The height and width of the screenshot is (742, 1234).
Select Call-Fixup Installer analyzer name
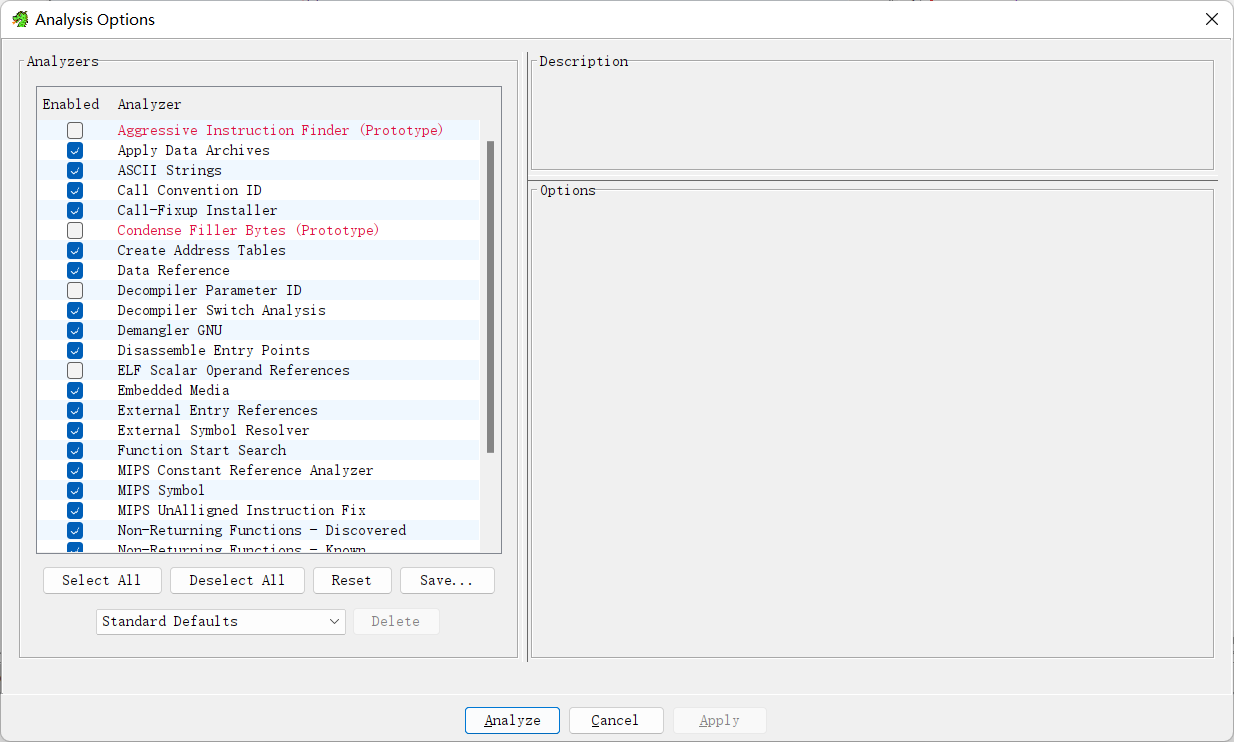[197, 210]
